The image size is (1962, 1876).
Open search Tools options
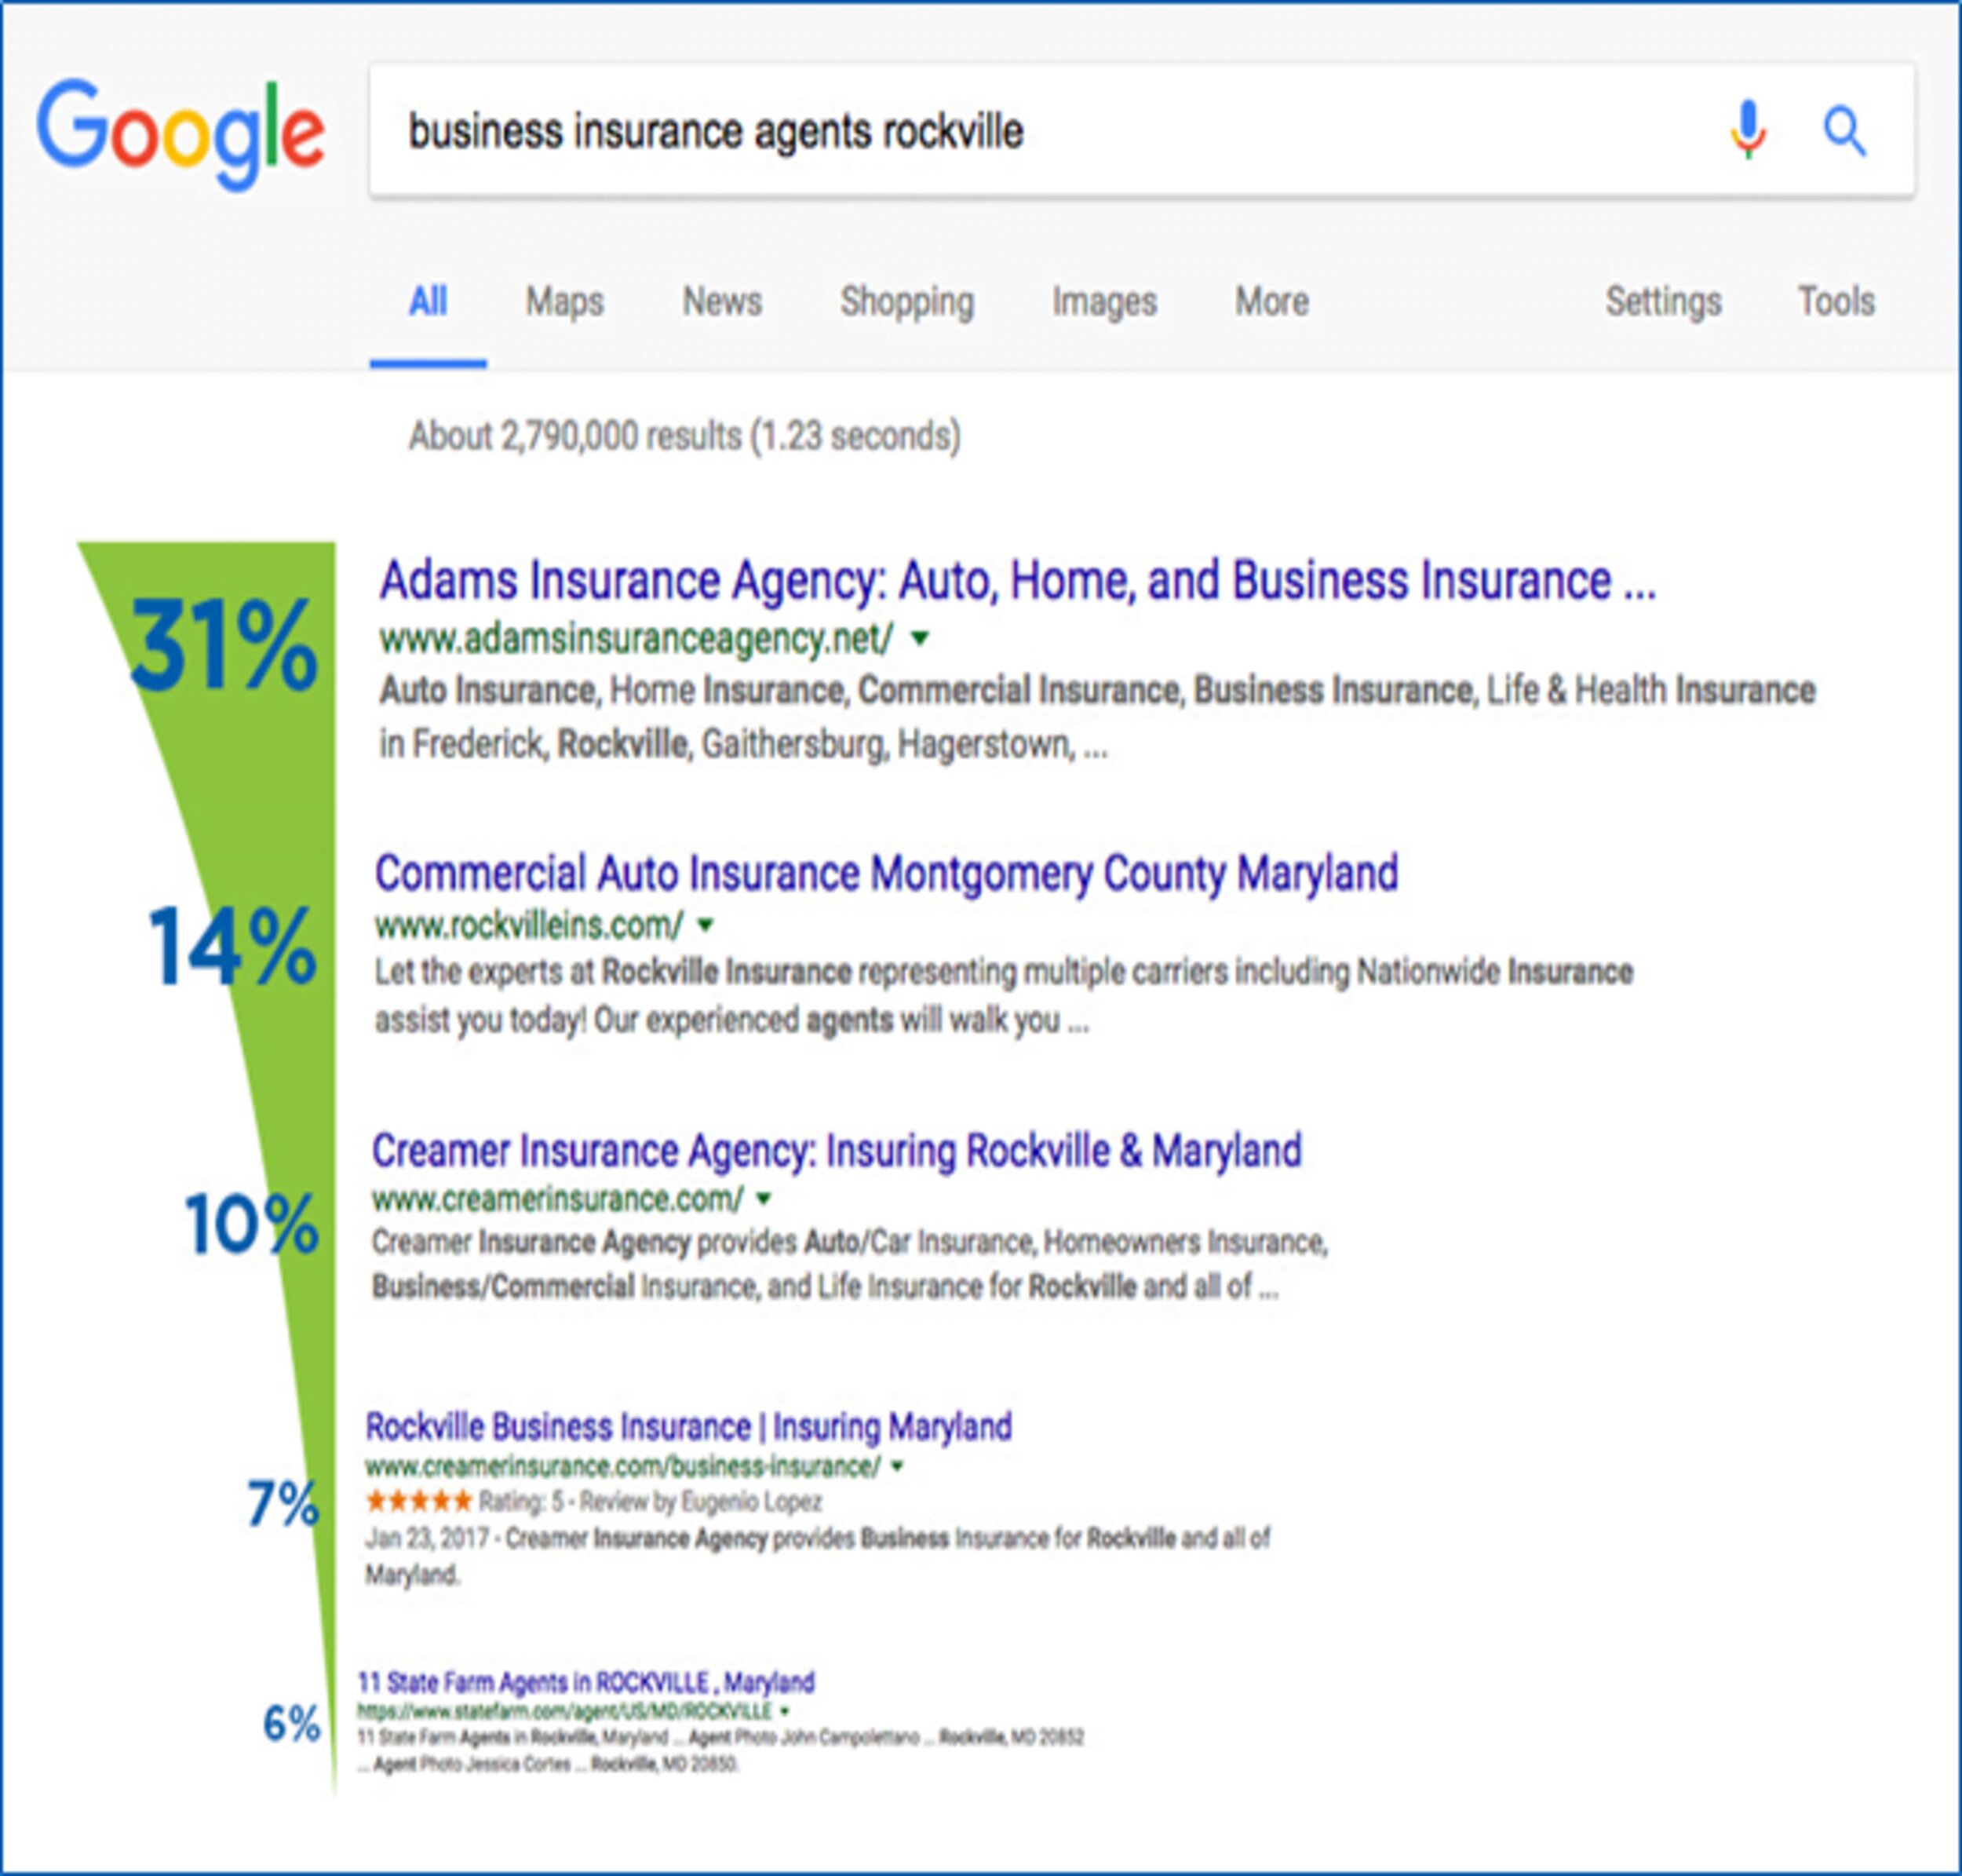coord(1836,302)
